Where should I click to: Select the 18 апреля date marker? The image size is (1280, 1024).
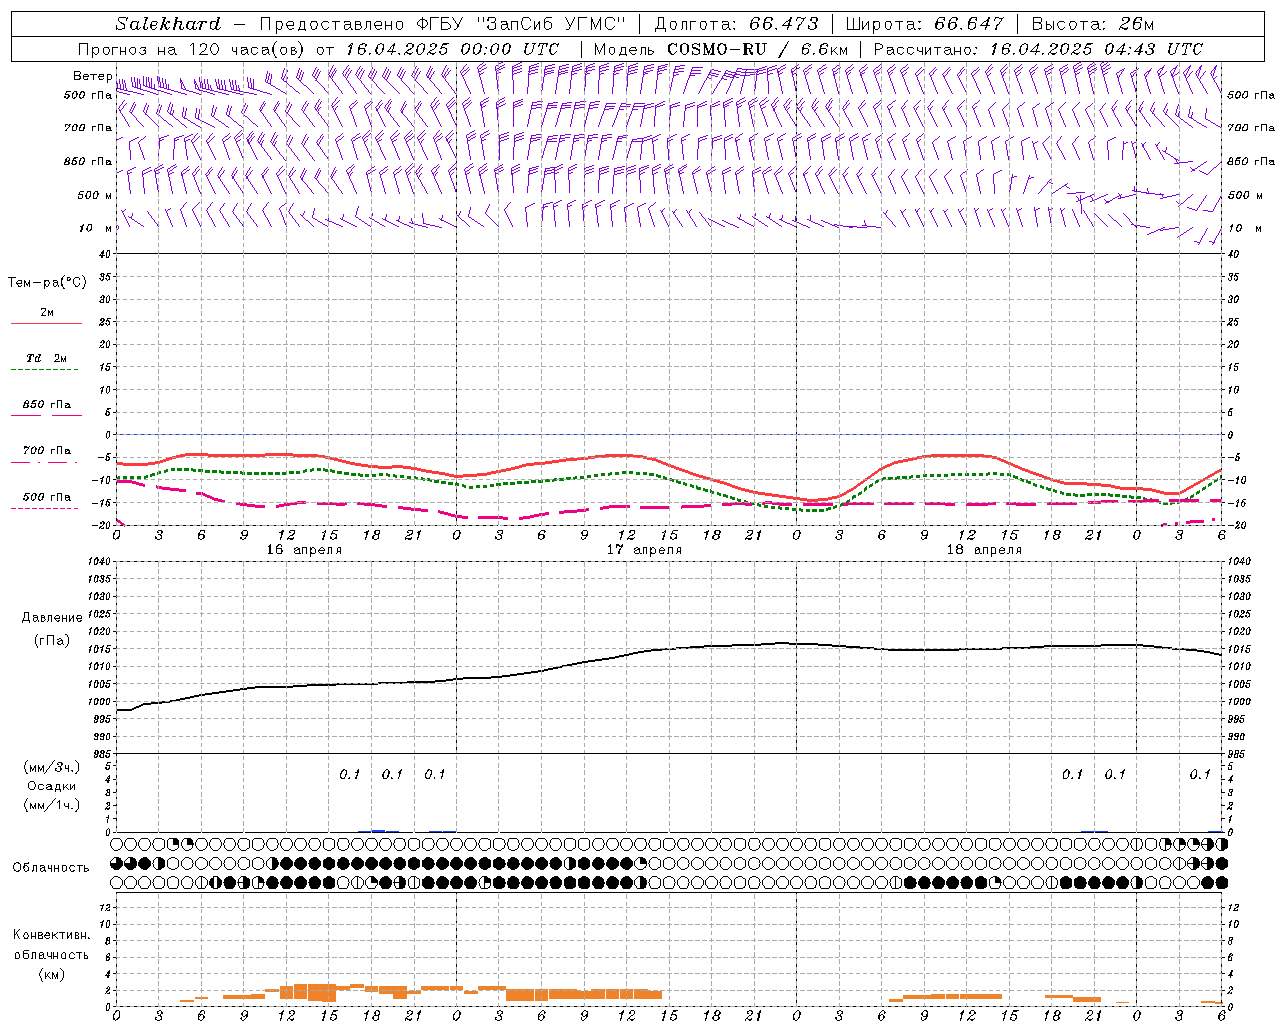[x=984, y=550]
